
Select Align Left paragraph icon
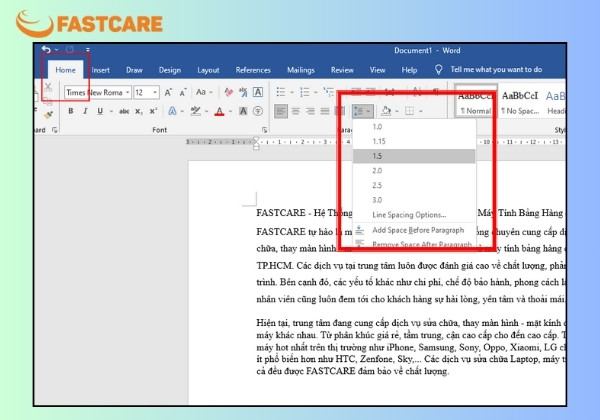[281, 111]
